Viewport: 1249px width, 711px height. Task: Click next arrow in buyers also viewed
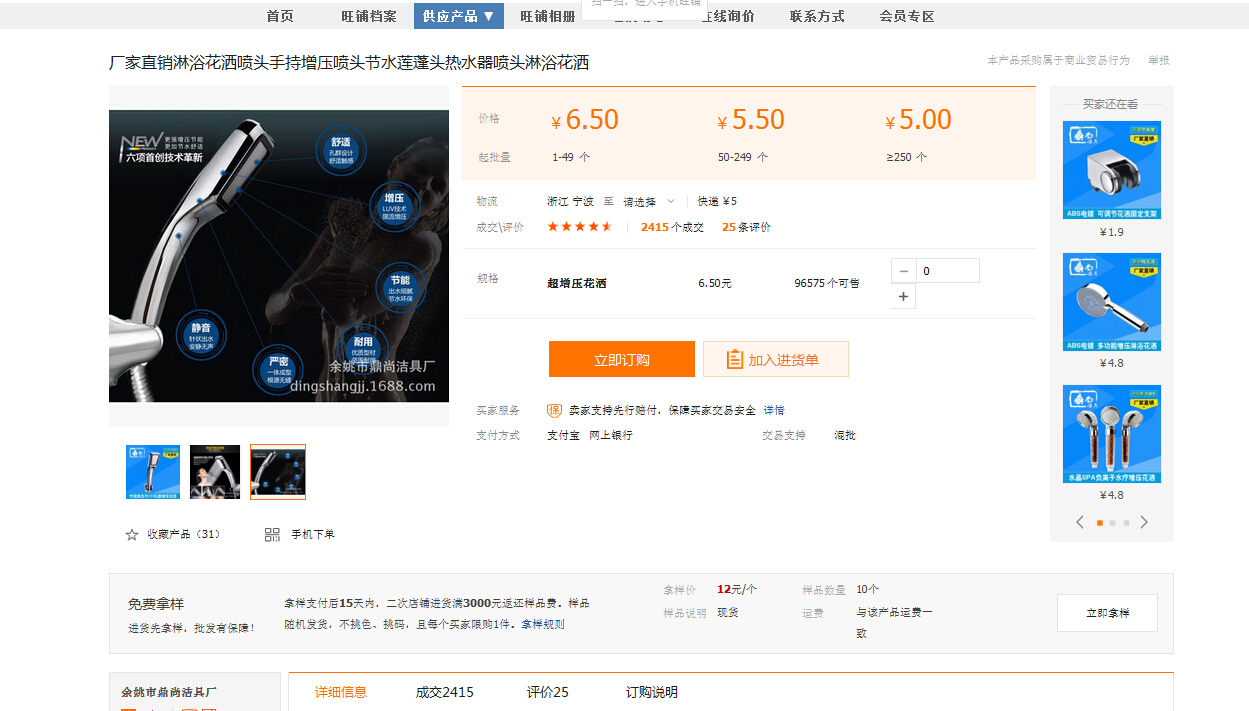(1144, 522)
